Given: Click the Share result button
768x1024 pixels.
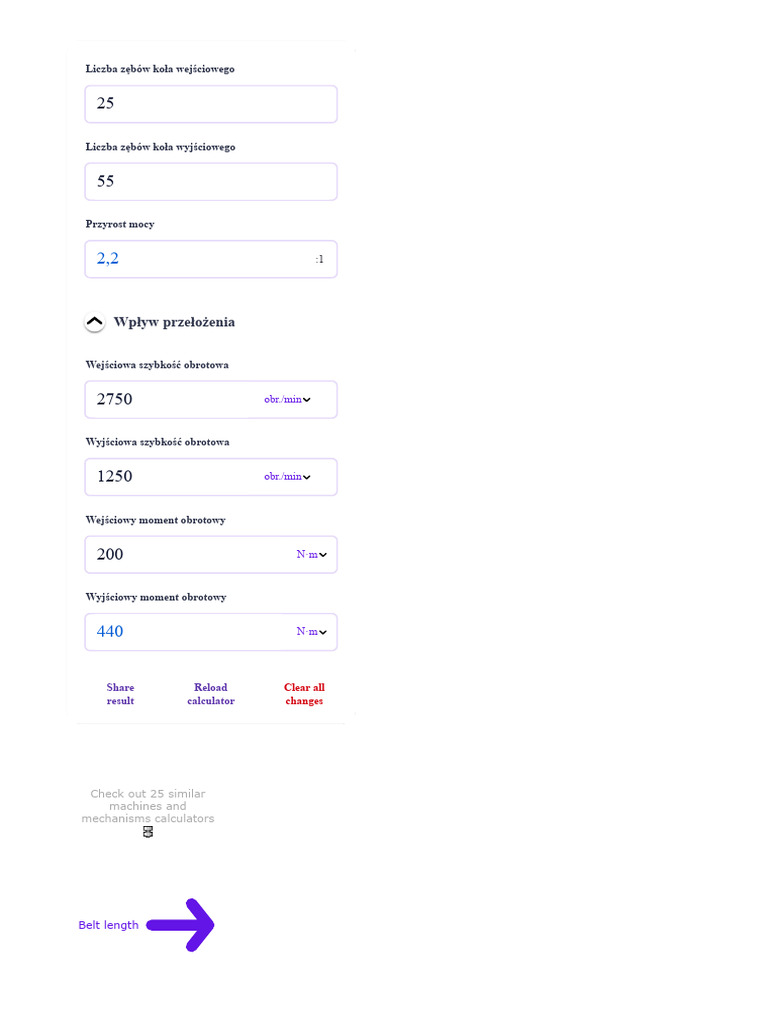Looking at the screenshot, I should coord(120,694).
